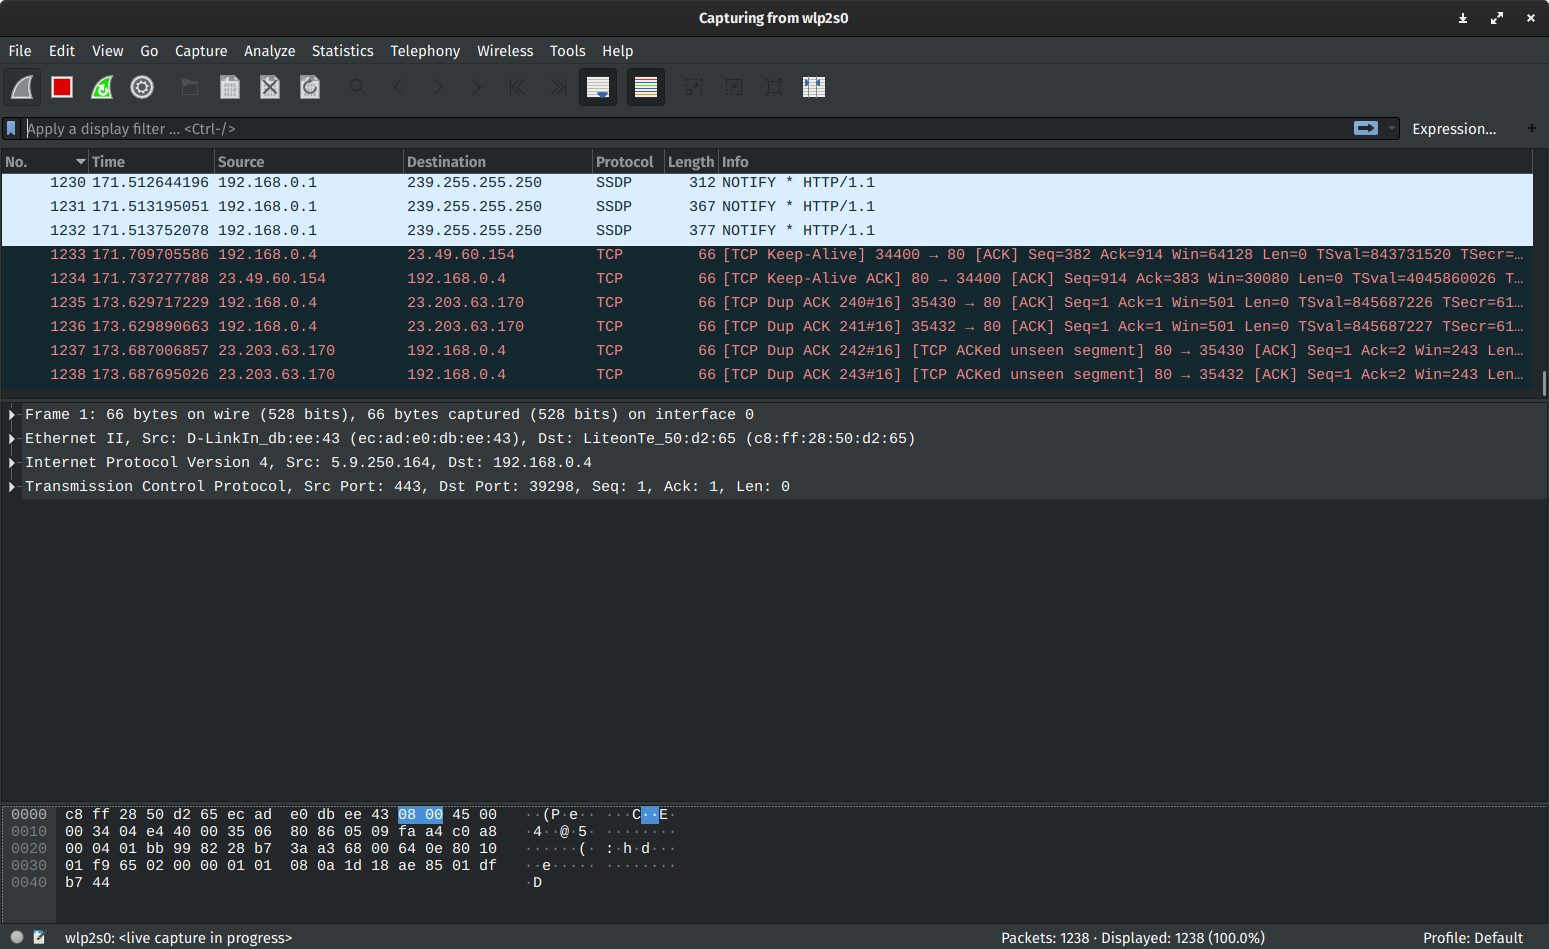Open the capture options gear icon
Image resolution: width=1549 pixels, height=949 pixels.
(x=141, y=87)
